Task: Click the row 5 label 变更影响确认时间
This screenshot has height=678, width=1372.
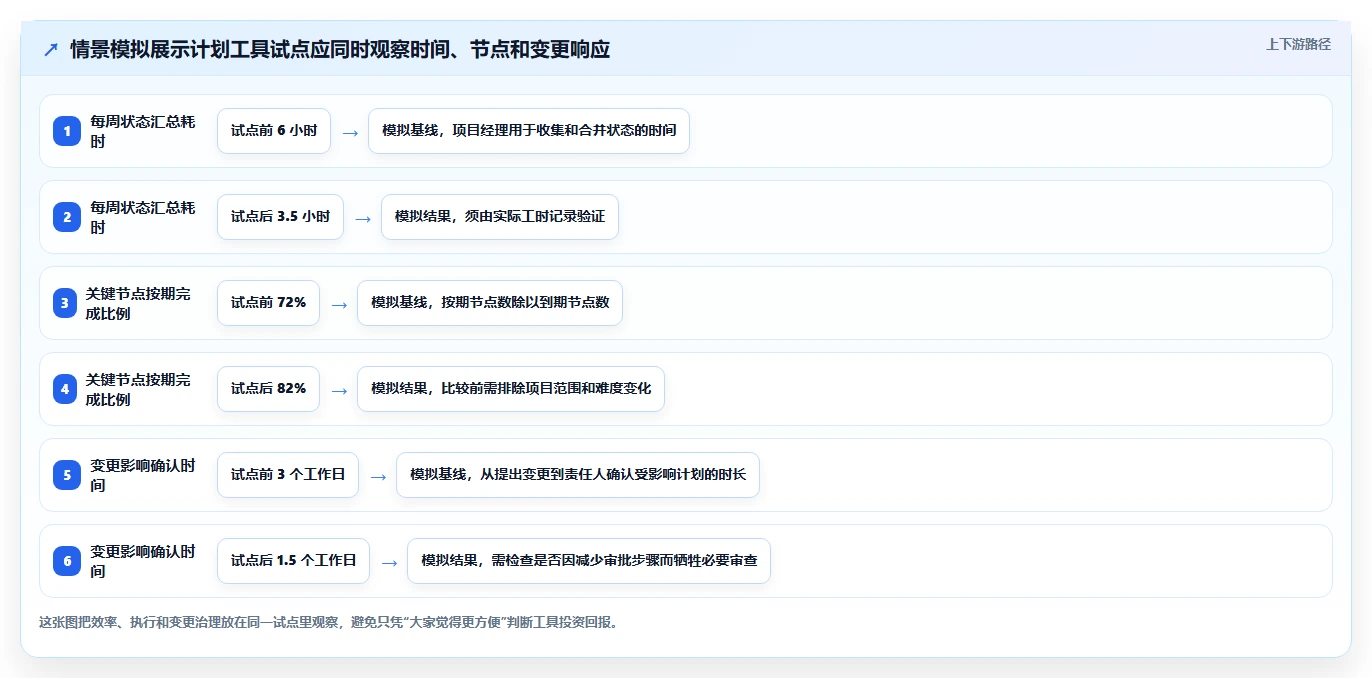Action: point(142,475)
